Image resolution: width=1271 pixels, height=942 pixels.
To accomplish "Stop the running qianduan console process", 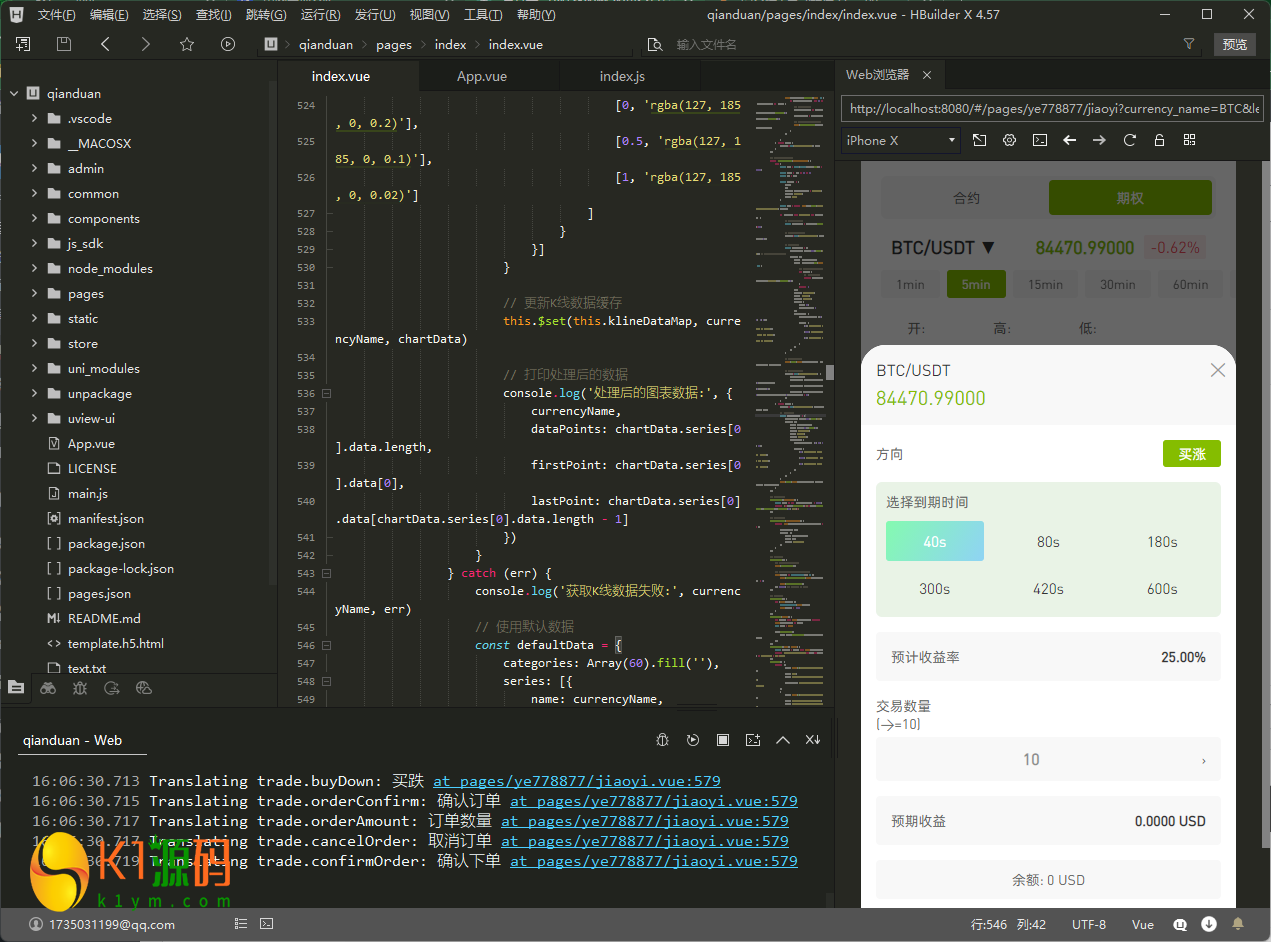I will click(x=723, y=740).
